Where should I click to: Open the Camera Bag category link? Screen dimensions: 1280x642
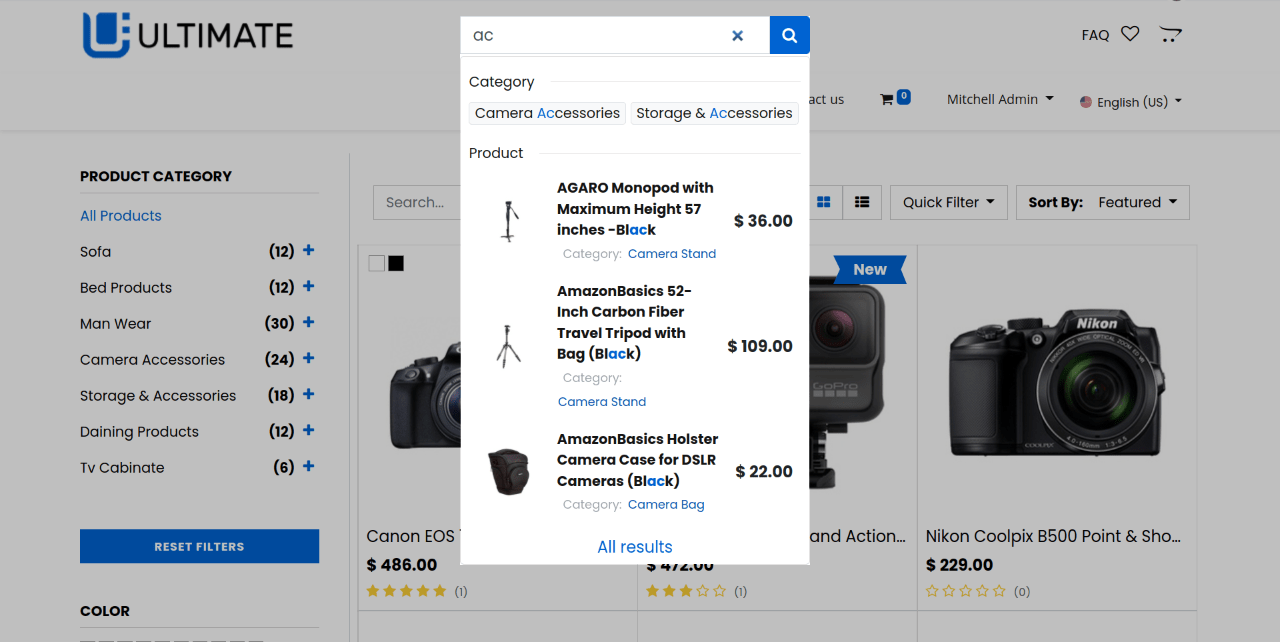pos(666,505)
